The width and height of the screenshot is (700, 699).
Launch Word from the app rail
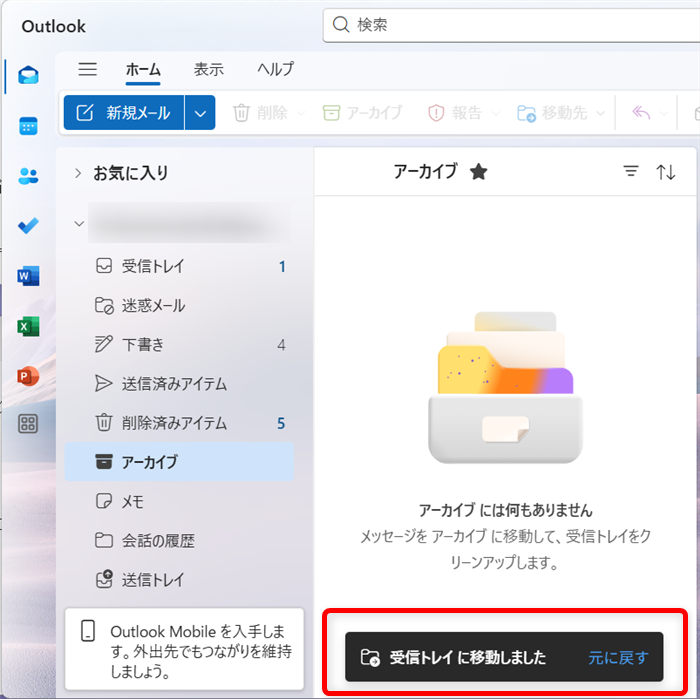click(28, 276)
